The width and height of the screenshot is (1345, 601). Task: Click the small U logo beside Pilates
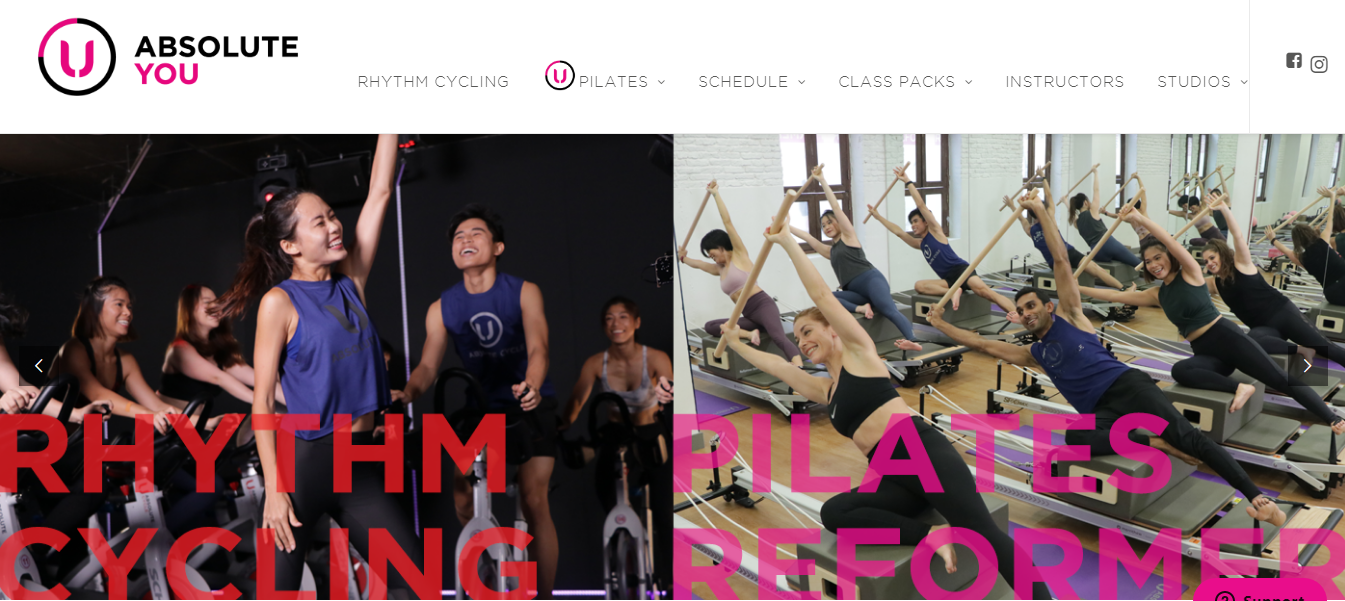coord(560,75)
